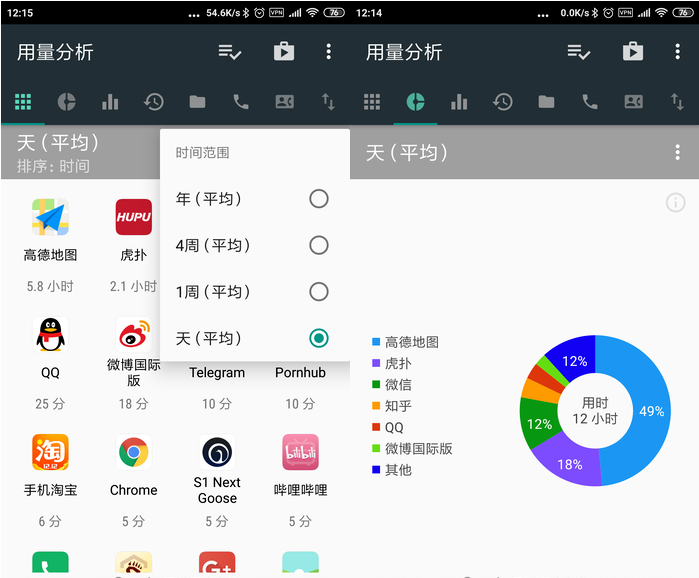Tap the 2.1 小时 usage value
This screenshot has width=699, height=578.
(133, 286)
